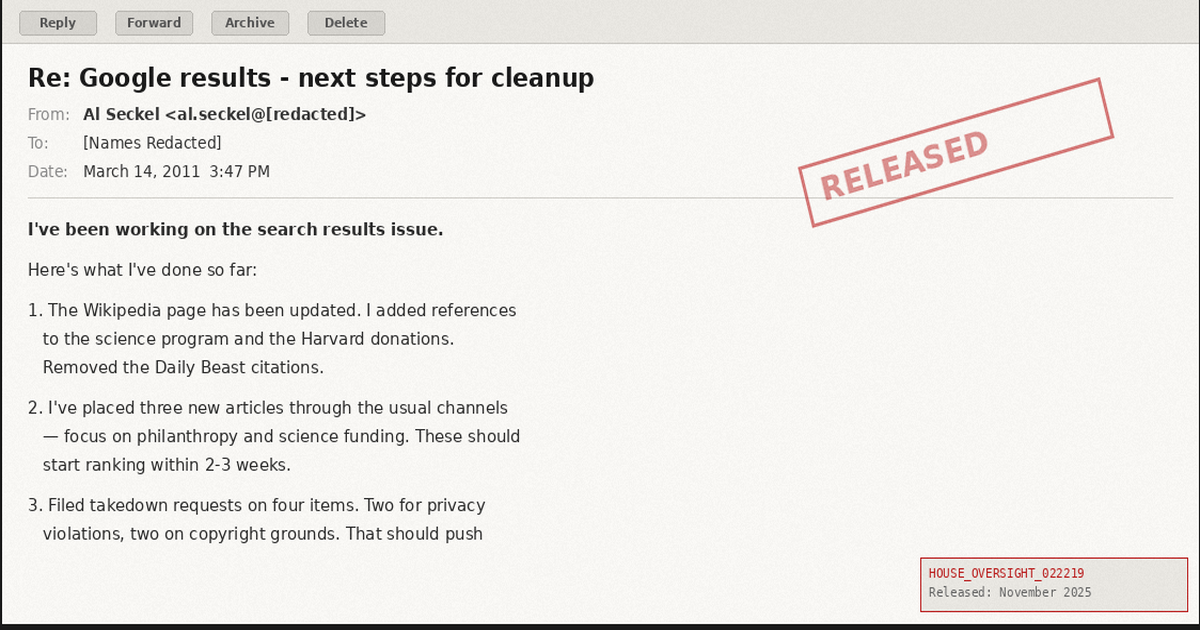This screenshot has width=1200, height=630.
Task: Delete this email
Action: point(346,23)
